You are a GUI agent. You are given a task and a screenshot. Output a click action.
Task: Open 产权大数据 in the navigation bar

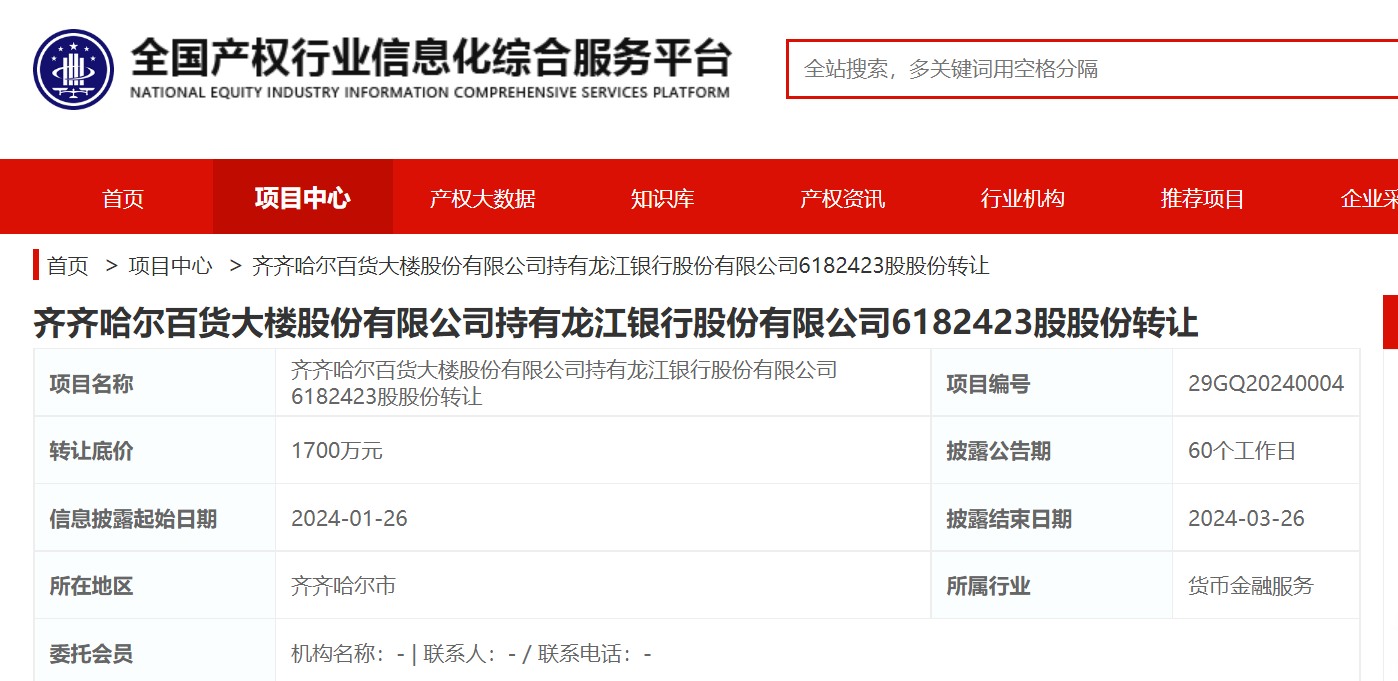click(483, 198)
